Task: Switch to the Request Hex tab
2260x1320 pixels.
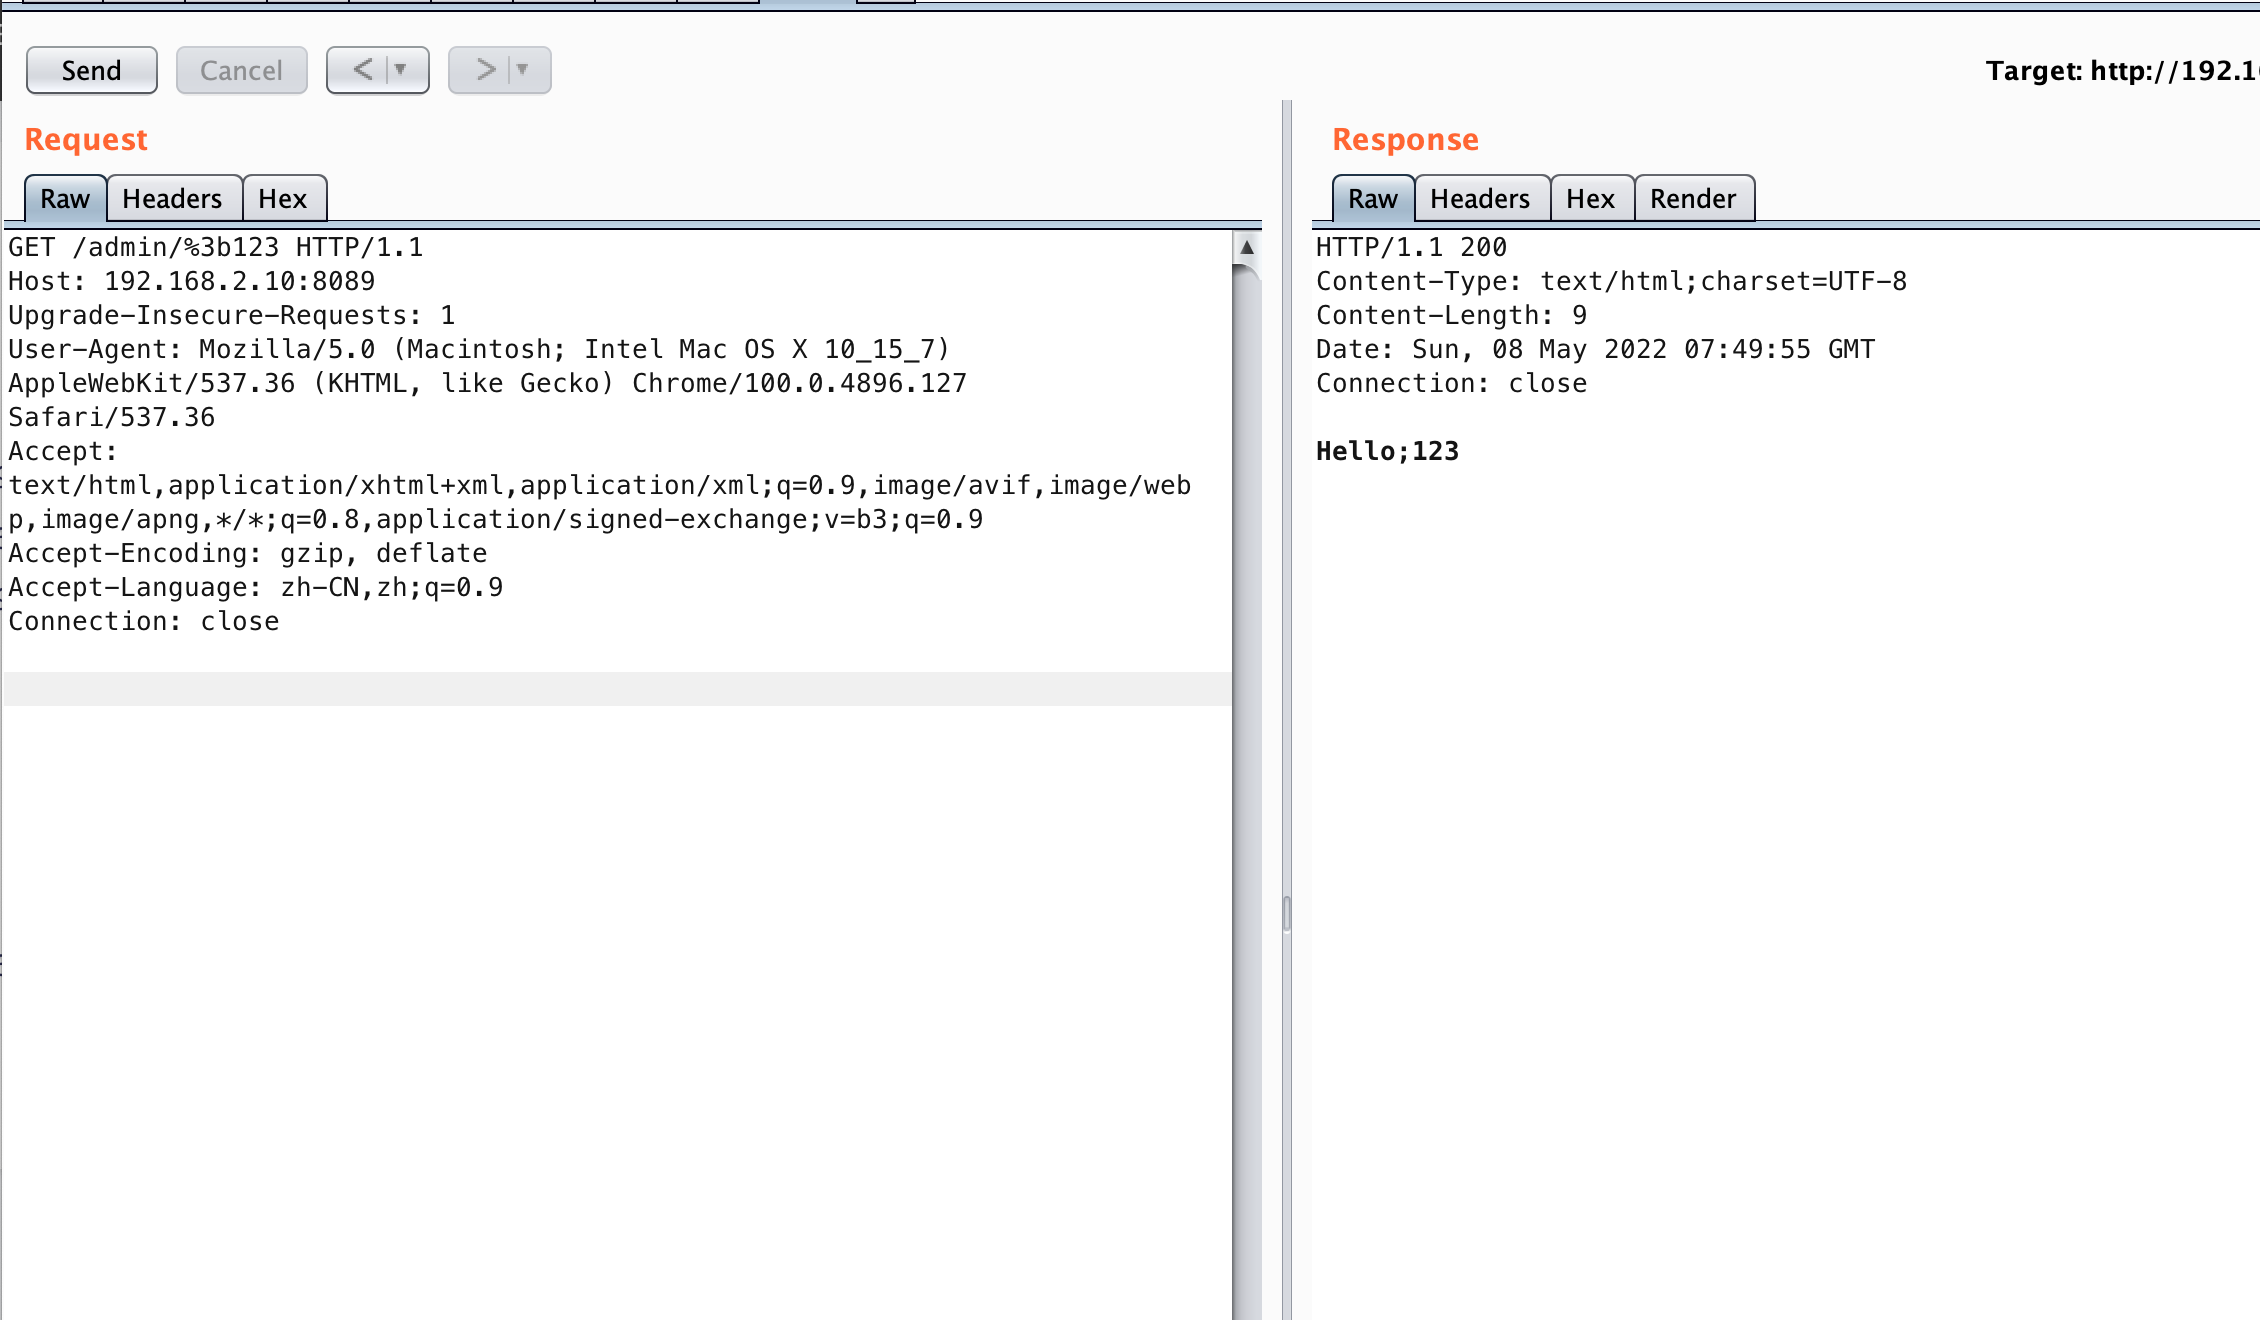Action: (283, 198)
